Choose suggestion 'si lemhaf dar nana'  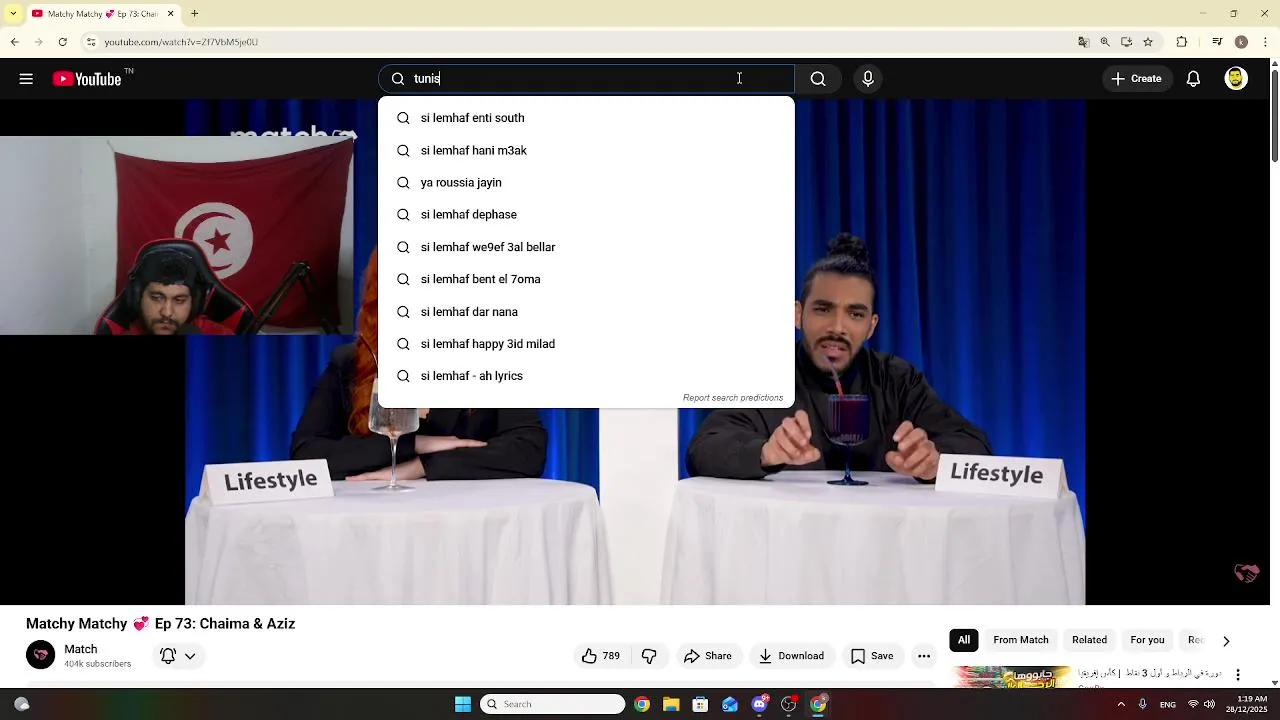point(586,312)
